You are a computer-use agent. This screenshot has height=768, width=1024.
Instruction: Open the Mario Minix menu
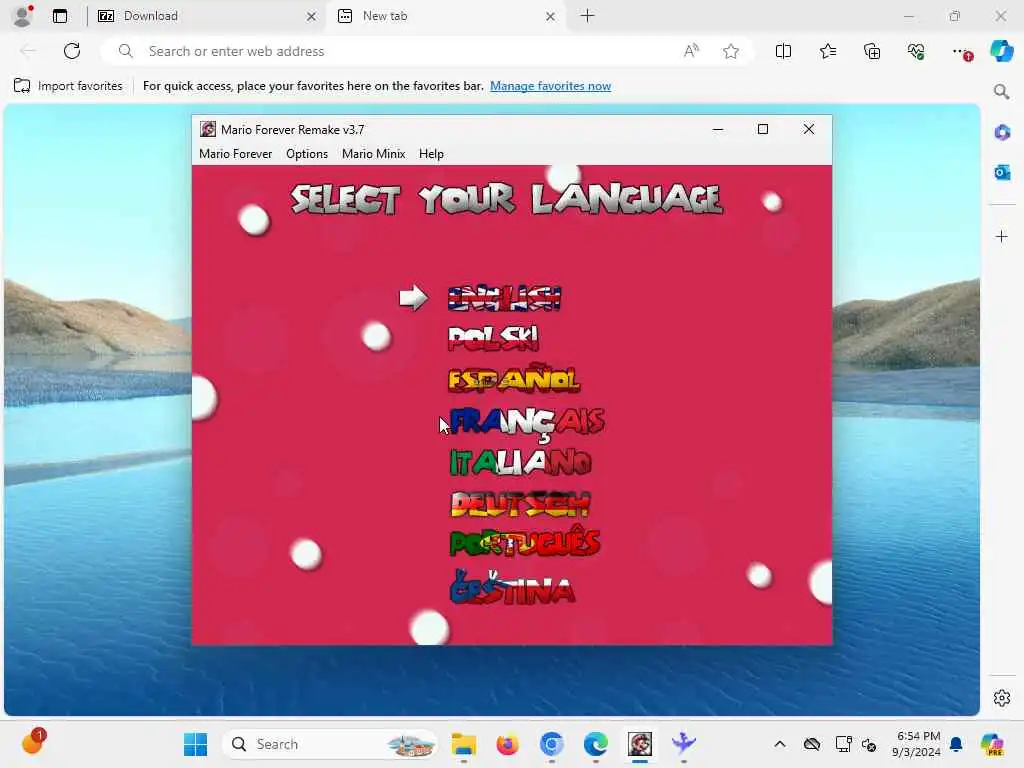[374, 153]
